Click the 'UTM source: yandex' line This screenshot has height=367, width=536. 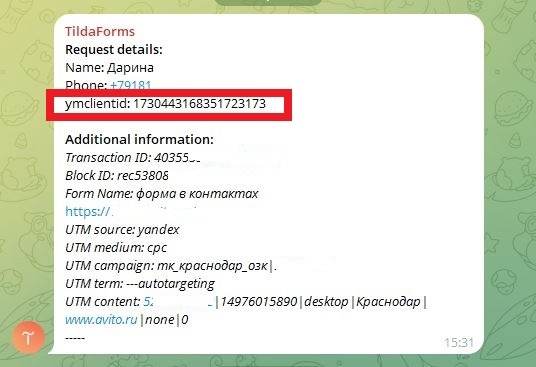pos(122,230)
